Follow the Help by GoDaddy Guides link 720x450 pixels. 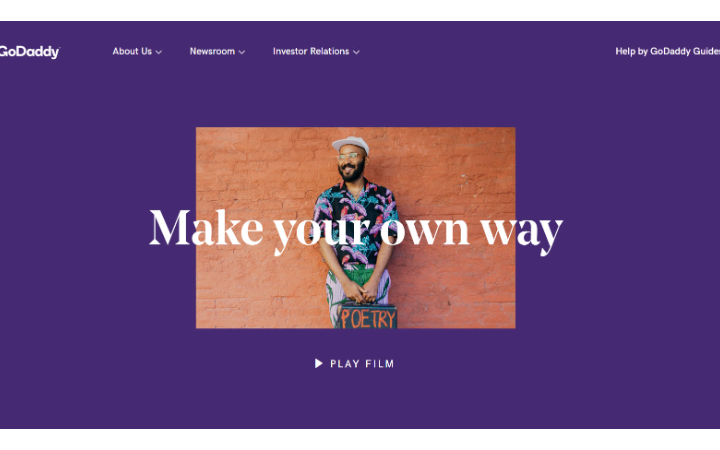click(x=668, y=51)
